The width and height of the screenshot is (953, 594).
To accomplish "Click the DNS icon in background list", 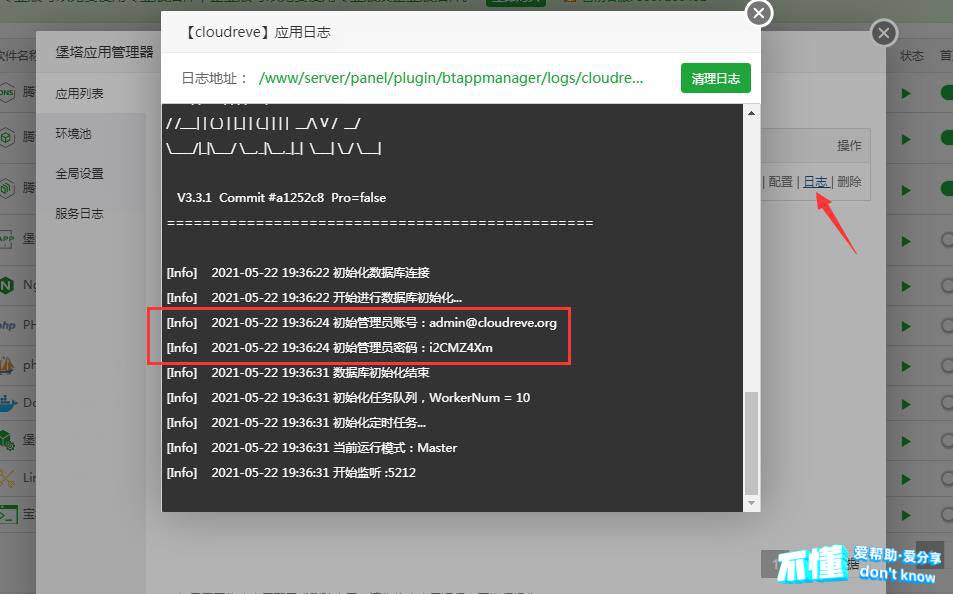I will (x=7, y=92).
